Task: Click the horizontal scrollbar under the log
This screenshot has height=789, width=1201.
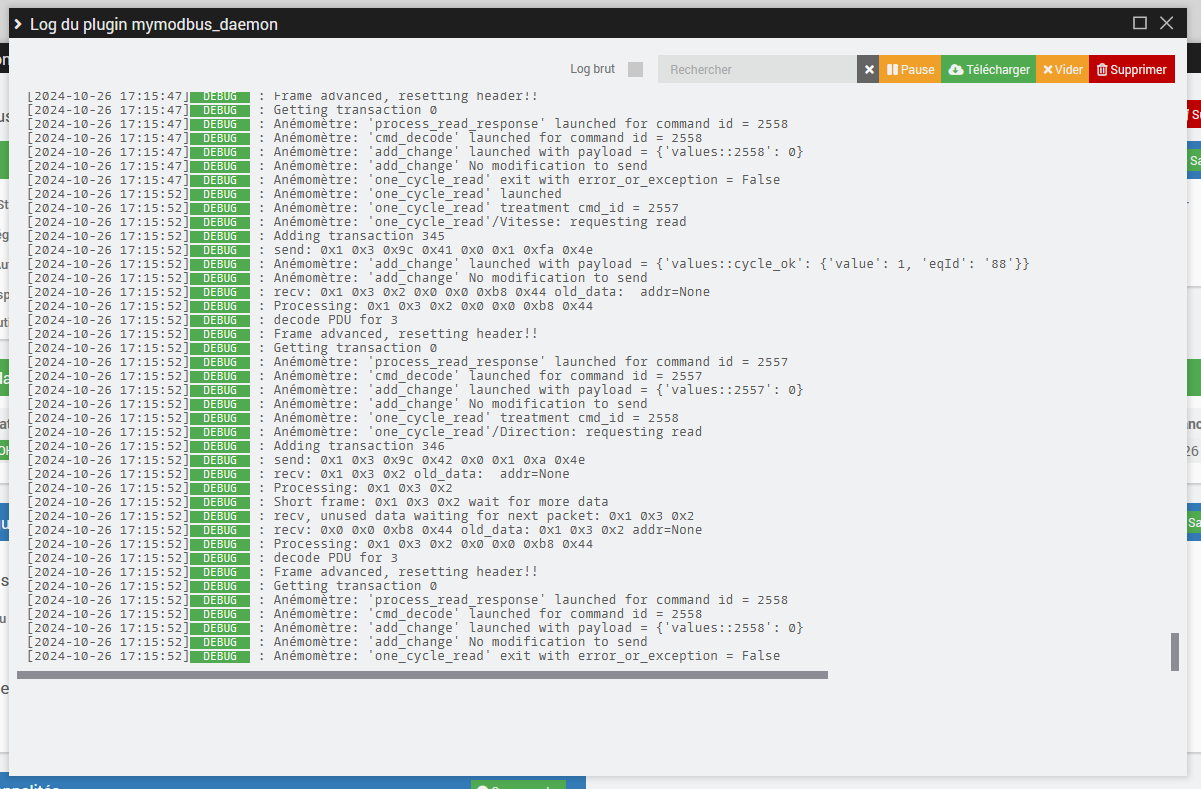Action: click(422, 675)
